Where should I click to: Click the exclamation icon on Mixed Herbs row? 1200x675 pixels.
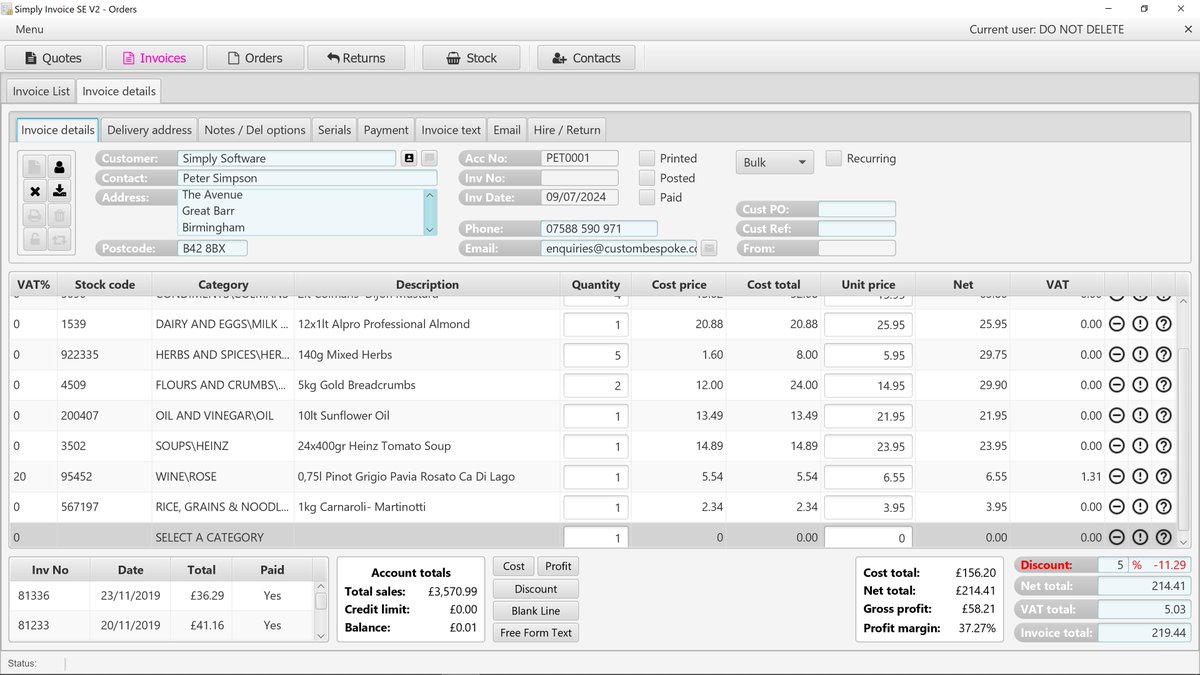click(1140, 355)
